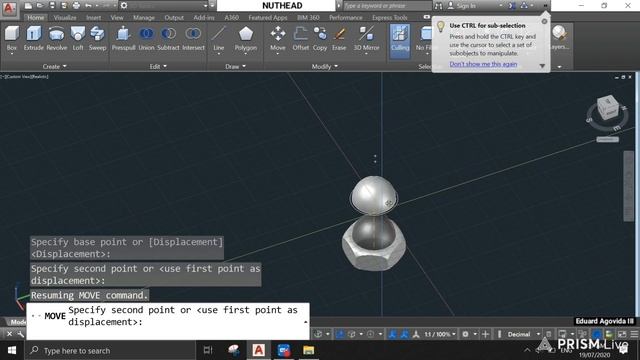Click the Sign In button
Viewport: 640px width, 360px height.
point(462,6)
